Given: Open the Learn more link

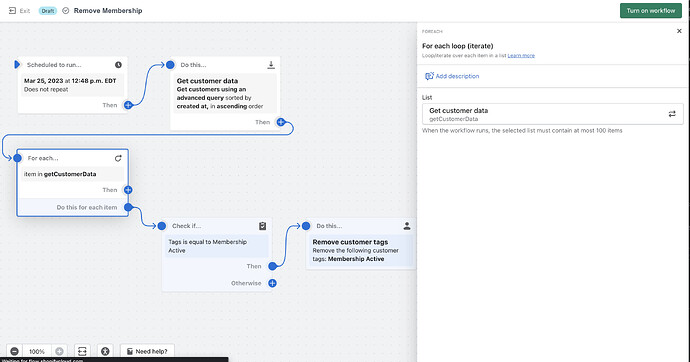Looking at the screenshot, I should point(521,55).
